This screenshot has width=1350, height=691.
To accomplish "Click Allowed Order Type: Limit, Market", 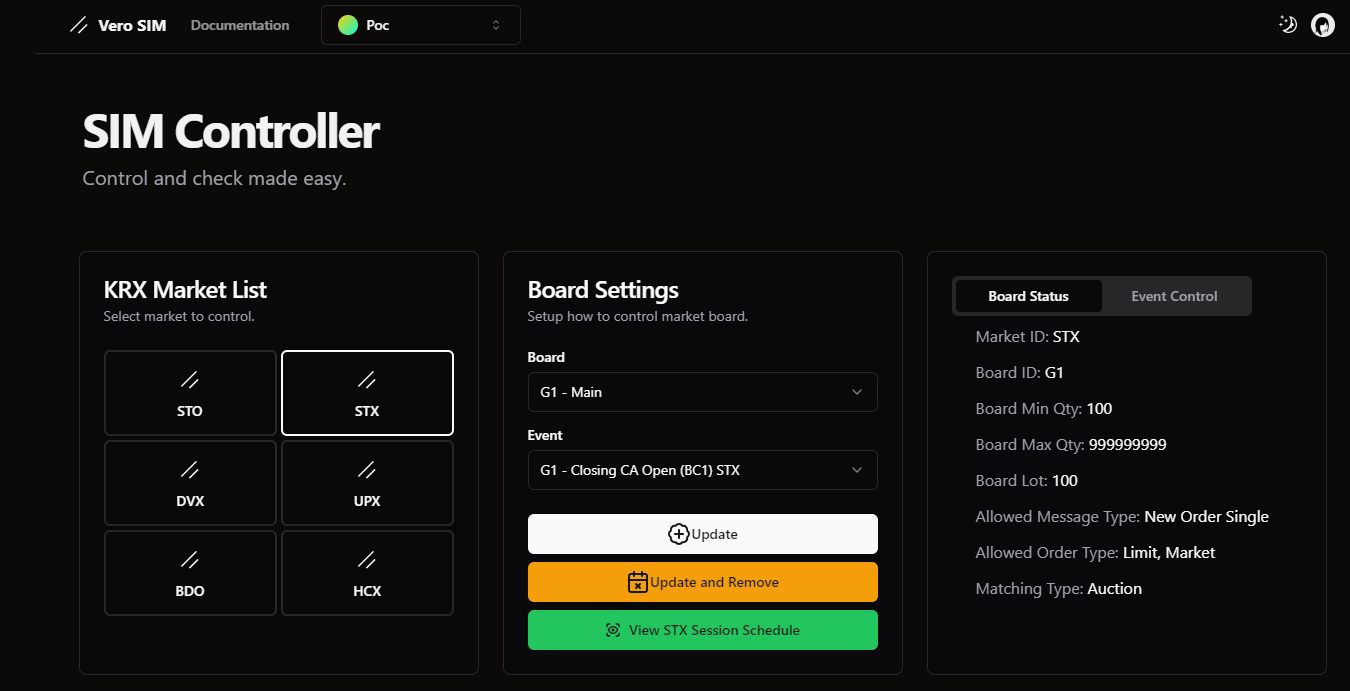I will coord(1095,553).
